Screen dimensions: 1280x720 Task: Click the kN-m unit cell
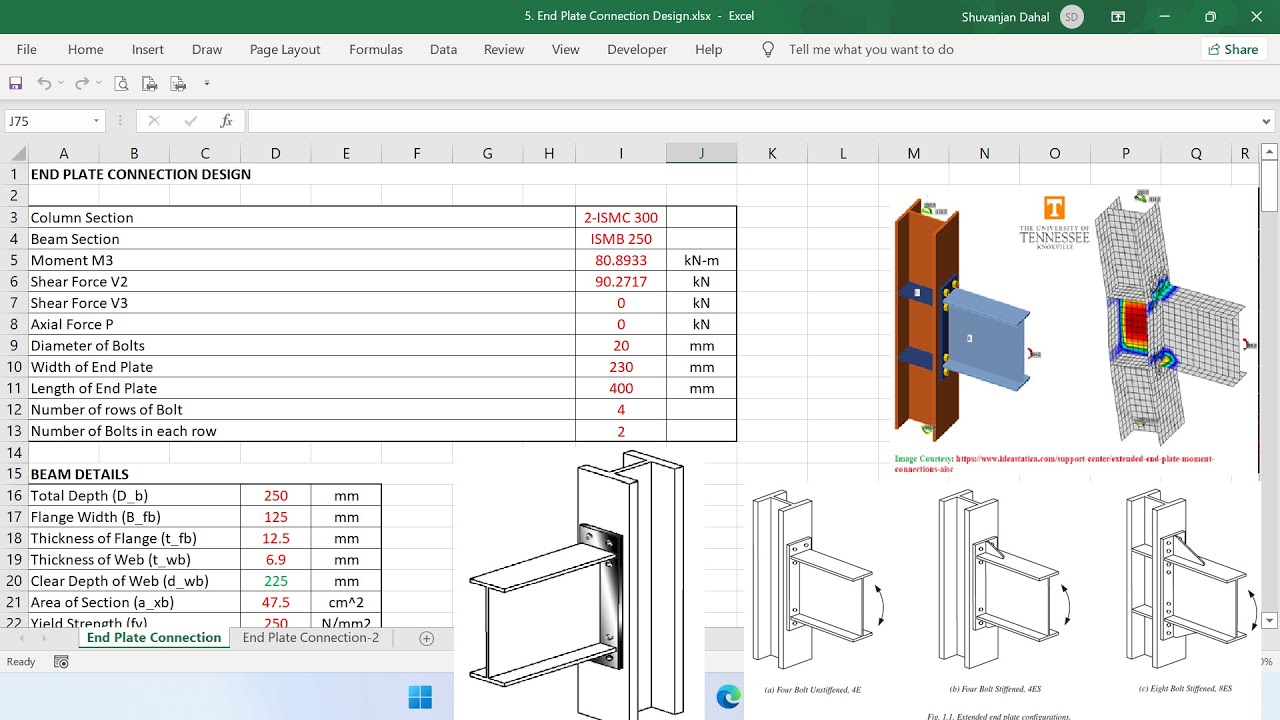702,260
